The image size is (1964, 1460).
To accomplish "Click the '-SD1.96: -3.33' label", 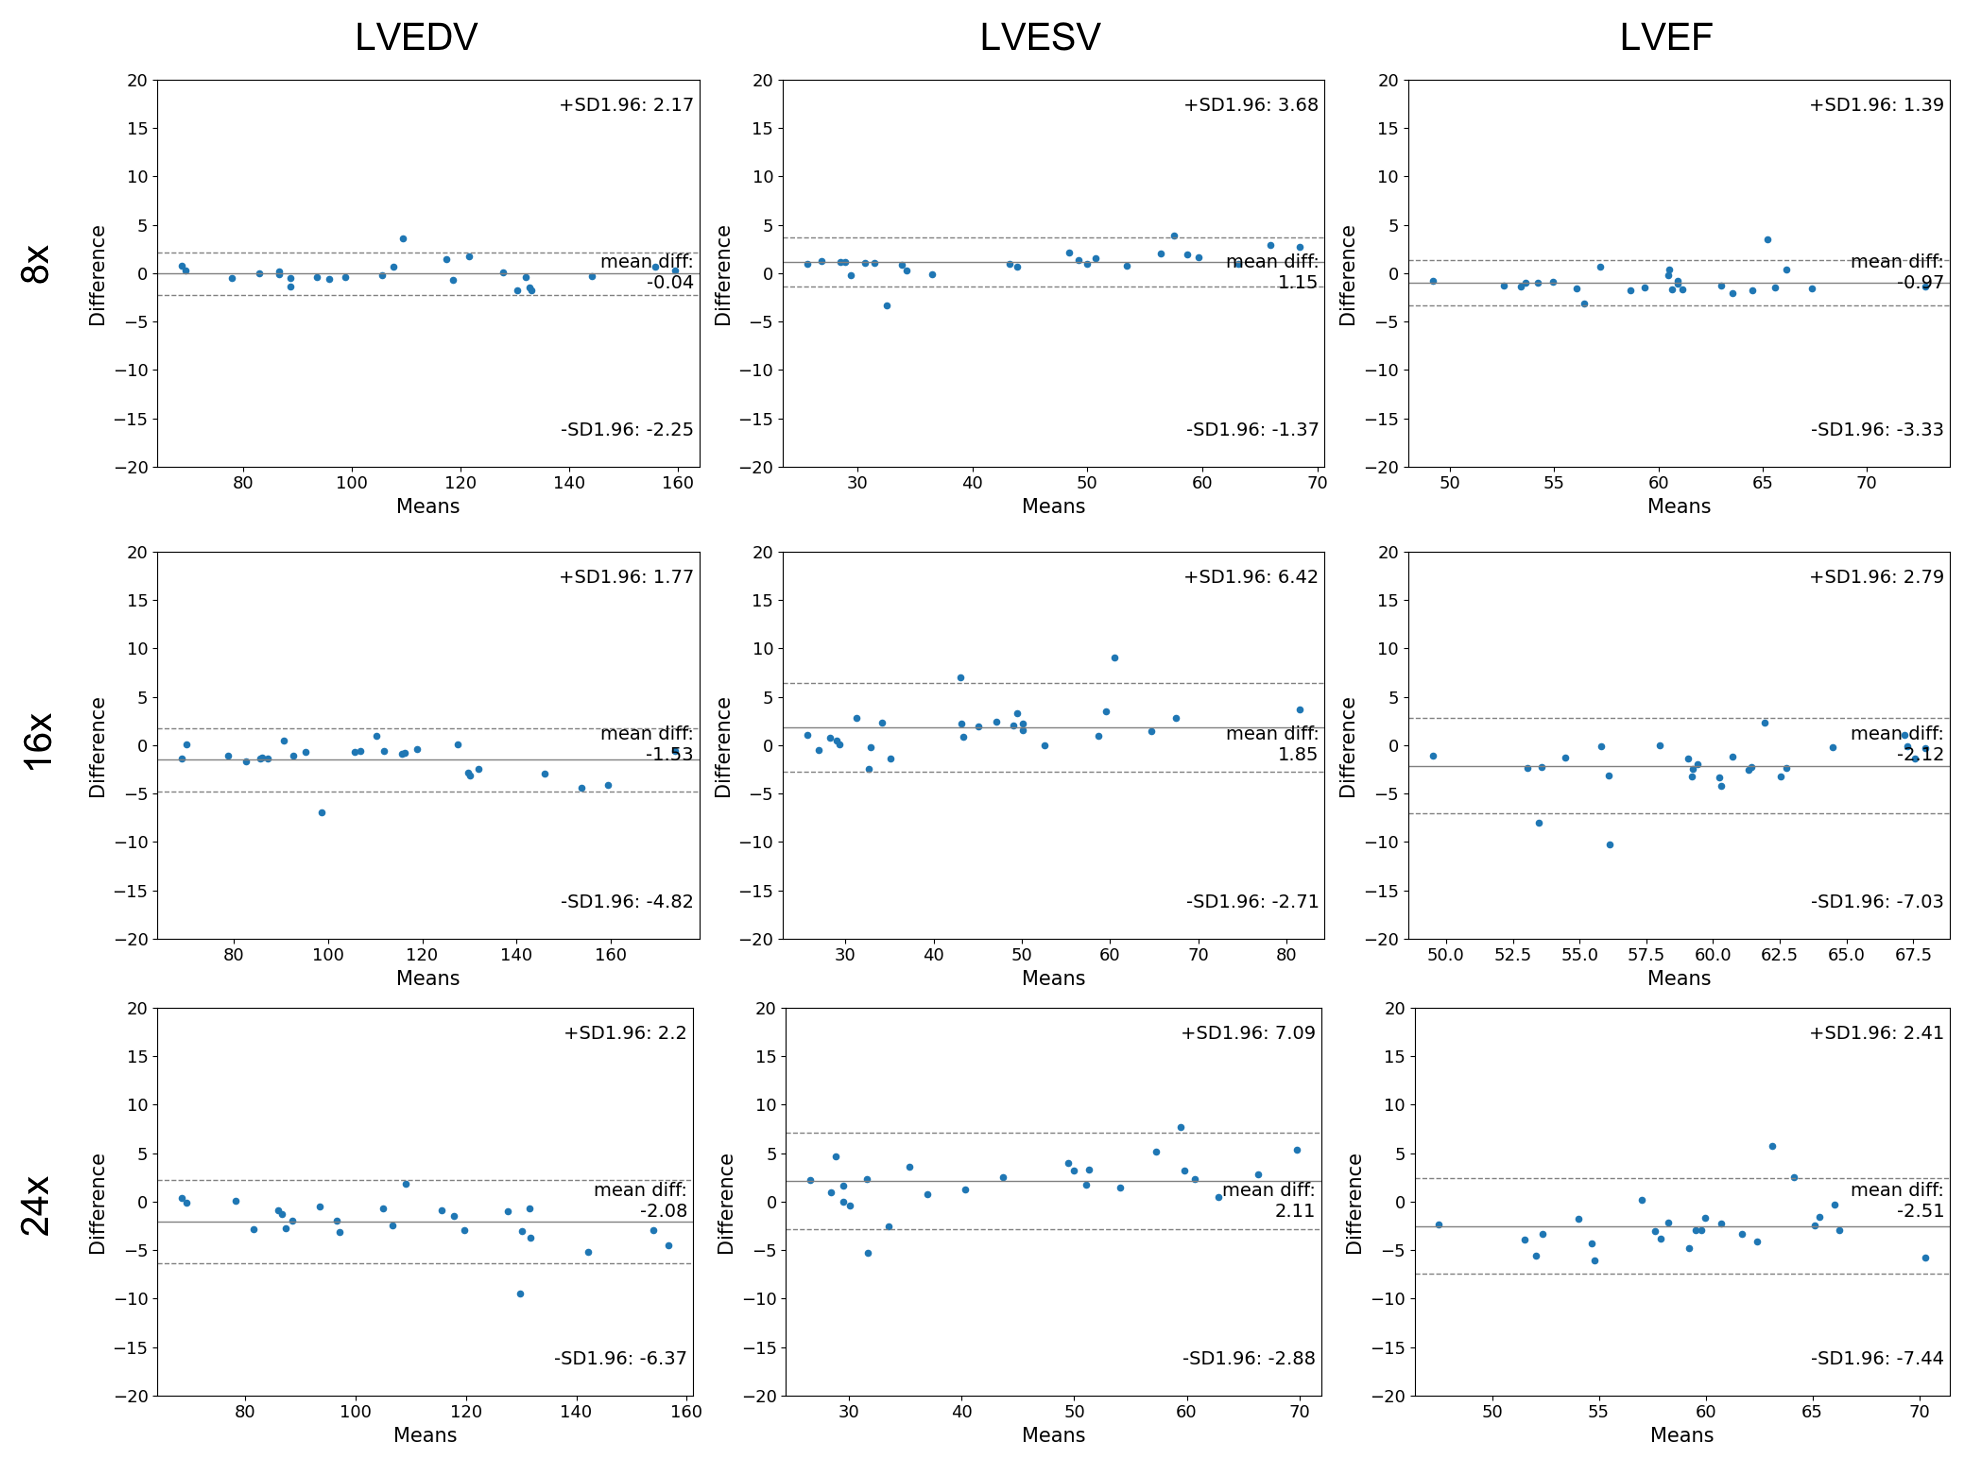I will point(1877,429).
